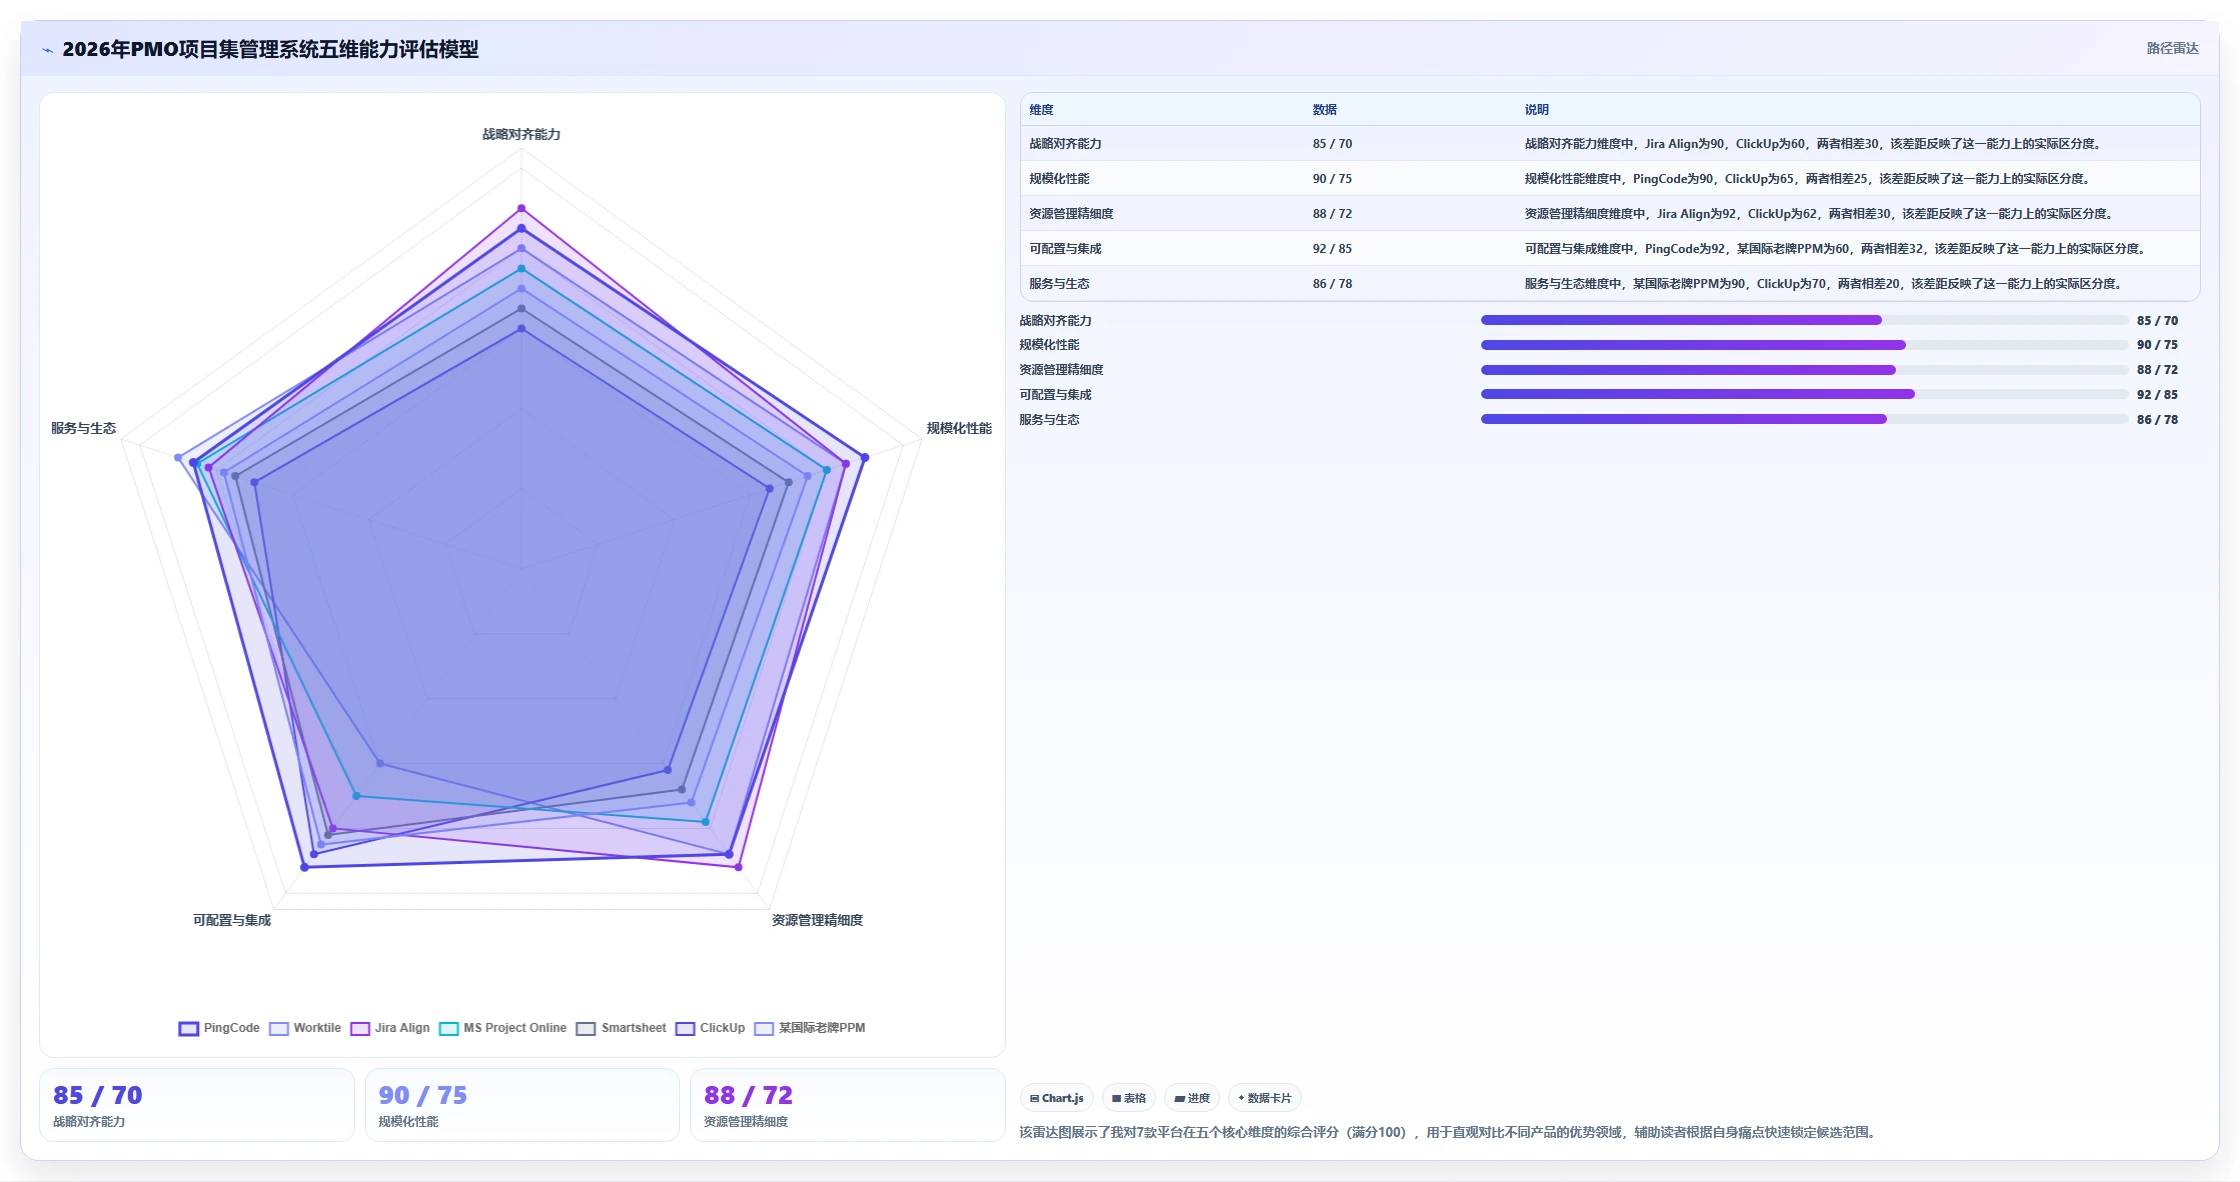The height and width of the screenshot is (1182, 2240).
Task: Toggle Worktile series in chart legend
Action: pyautogui.click(x=305, y=1028)
